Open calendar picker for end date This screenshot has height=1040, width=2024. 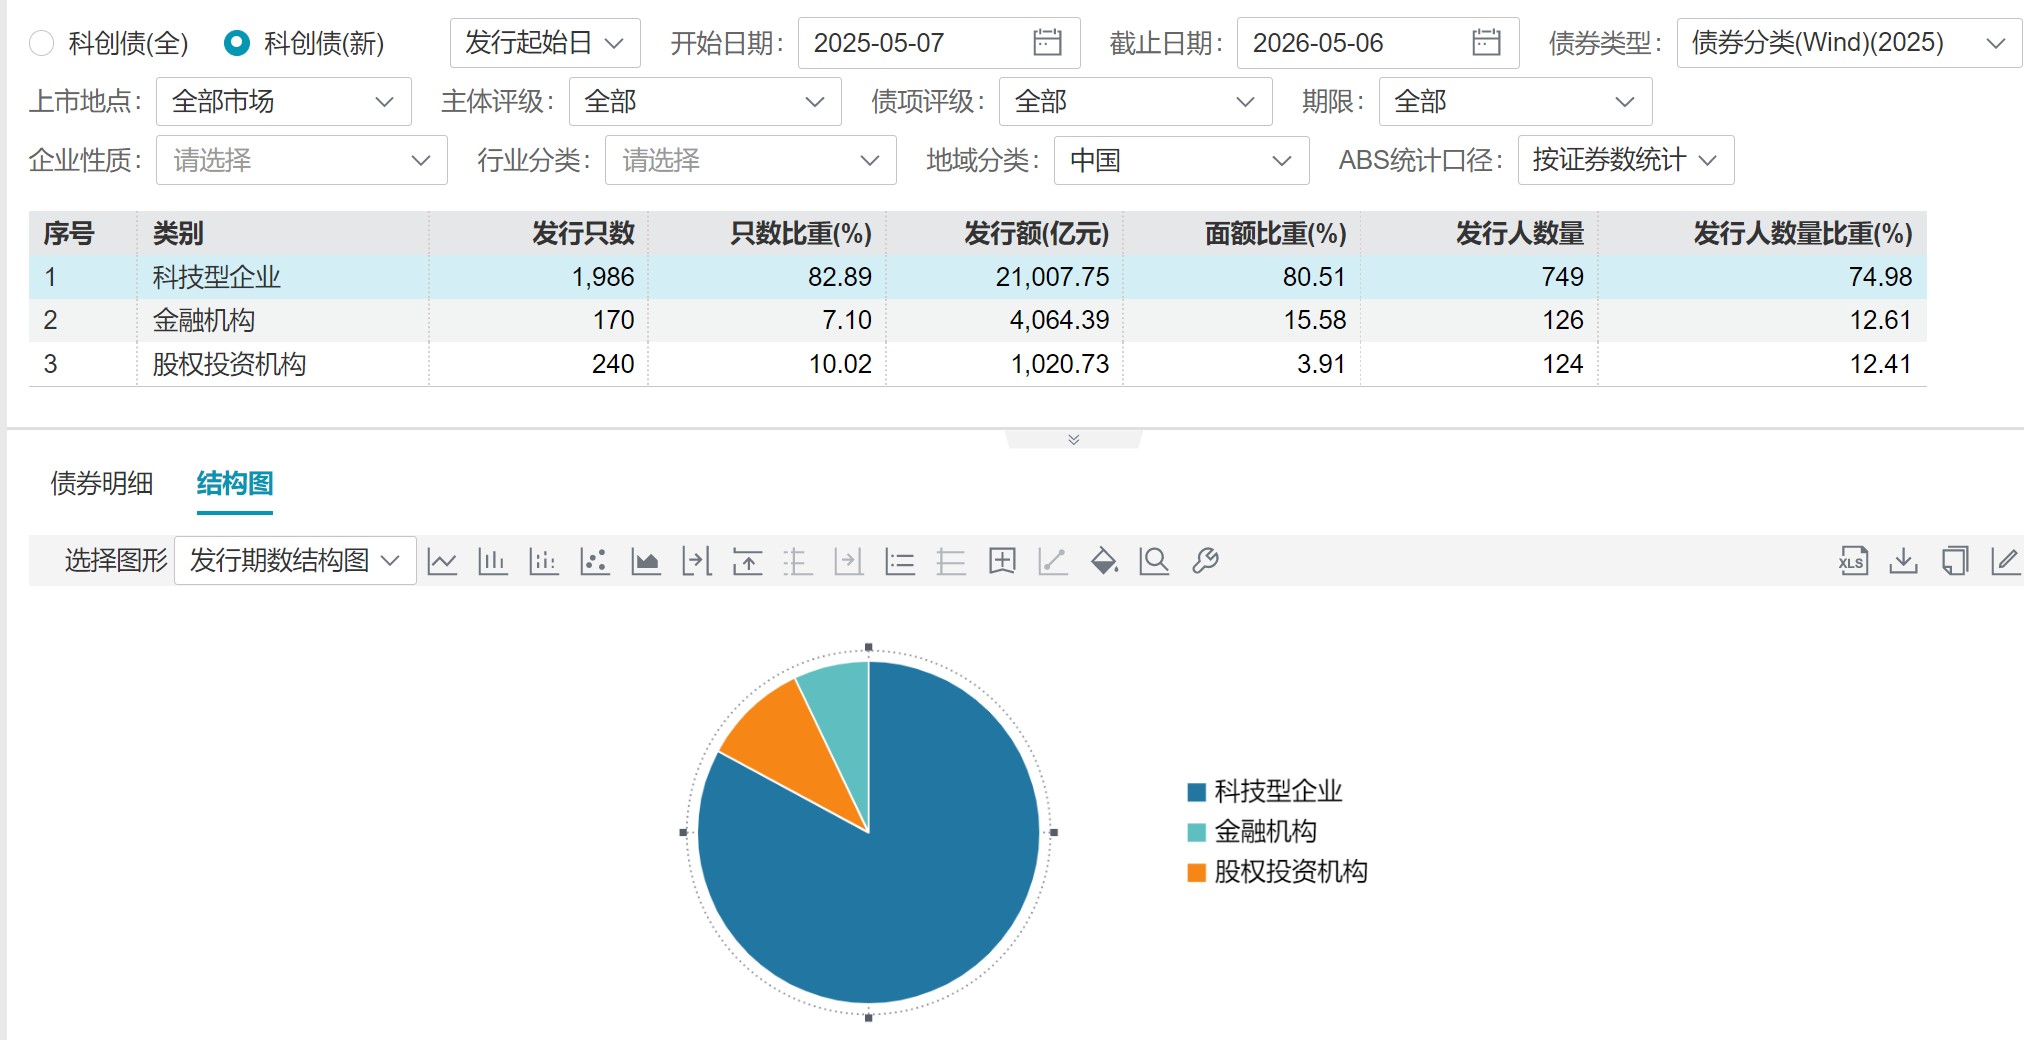[x=1487, y=43]
